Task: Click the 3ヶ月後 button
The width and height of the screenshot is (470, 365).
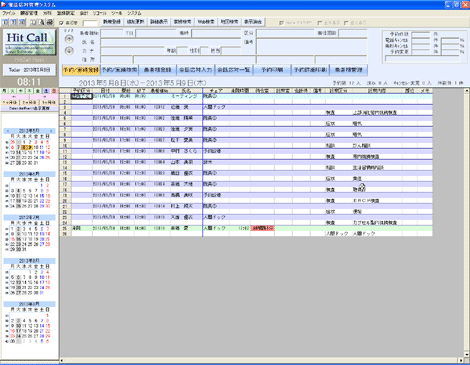Action: (x=49, y=102)
